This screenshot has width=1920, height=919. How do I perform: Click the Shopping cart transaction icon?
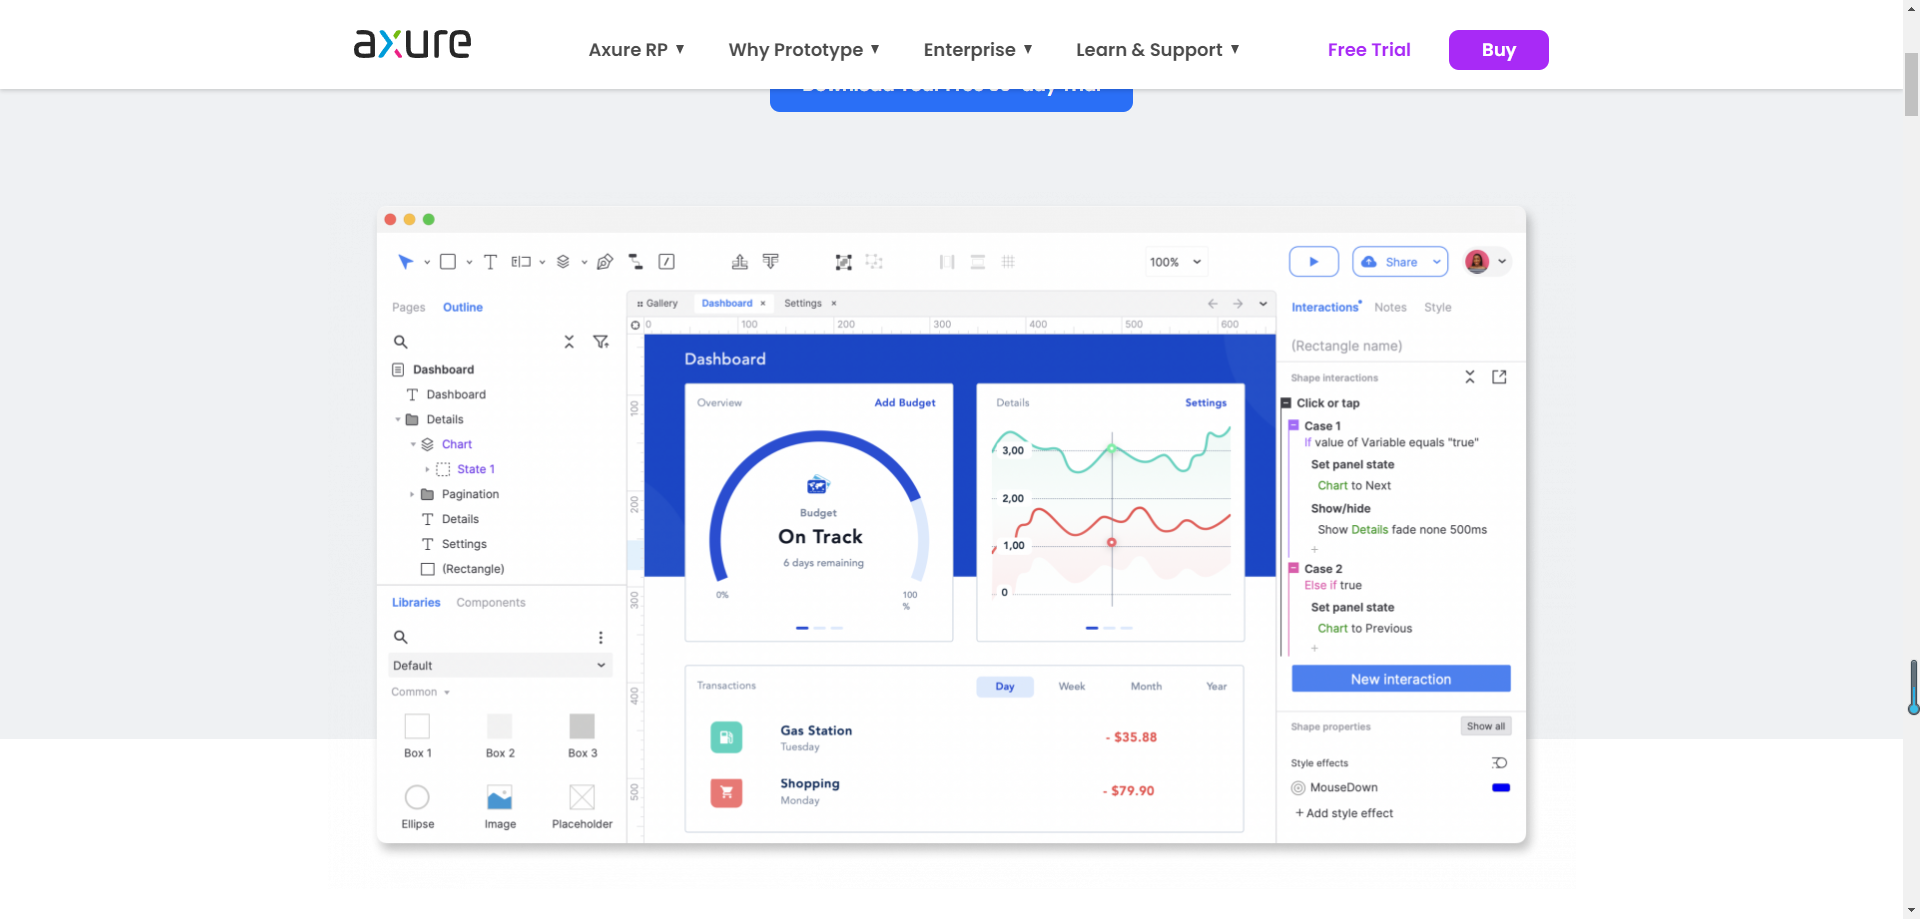tap(726, 792)
